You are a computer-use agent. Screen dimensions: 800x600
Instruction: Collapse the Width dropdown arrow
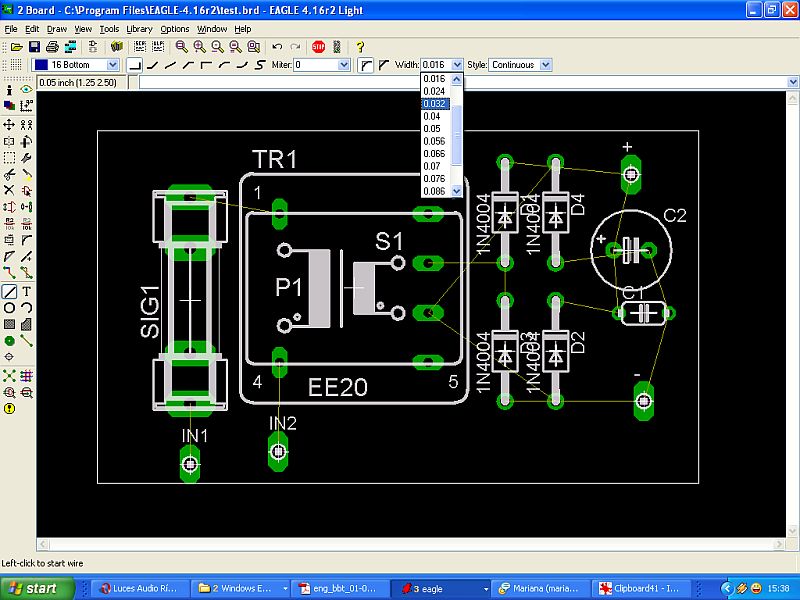click(457, 65)
